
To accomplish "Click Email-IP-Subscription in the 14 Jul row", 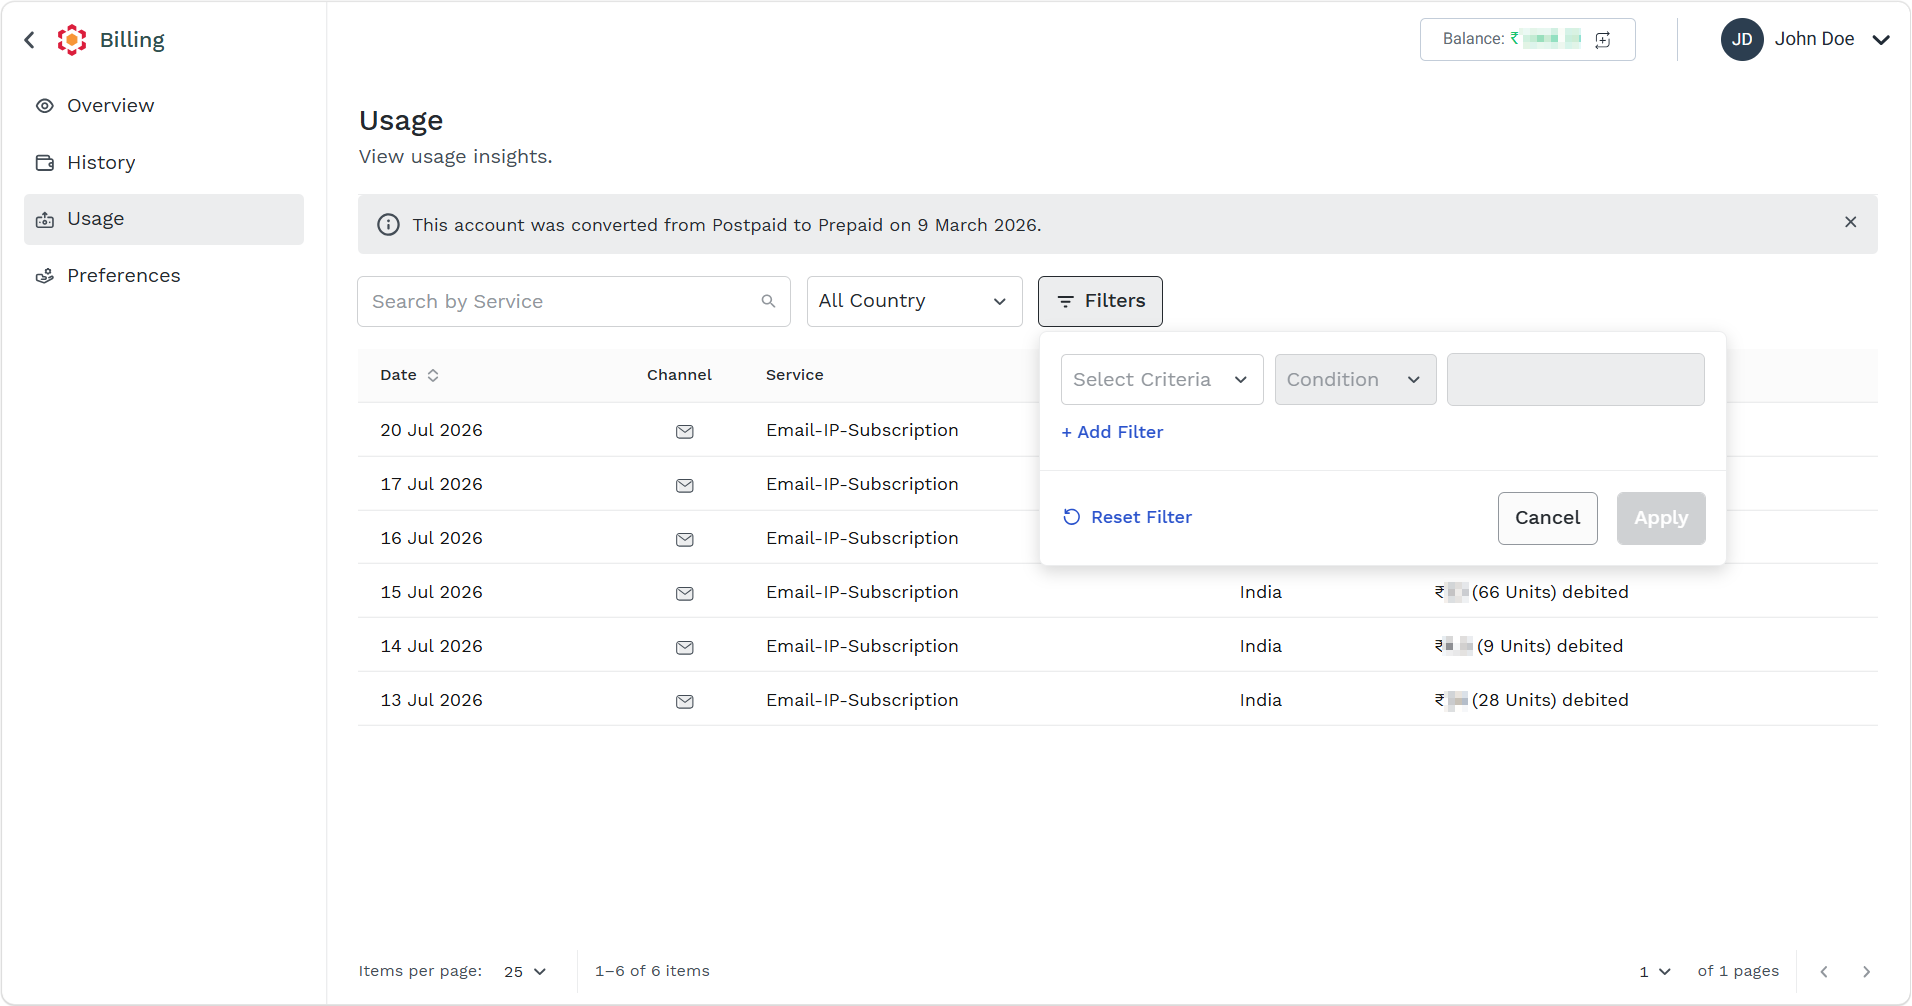I will (862, 646).
